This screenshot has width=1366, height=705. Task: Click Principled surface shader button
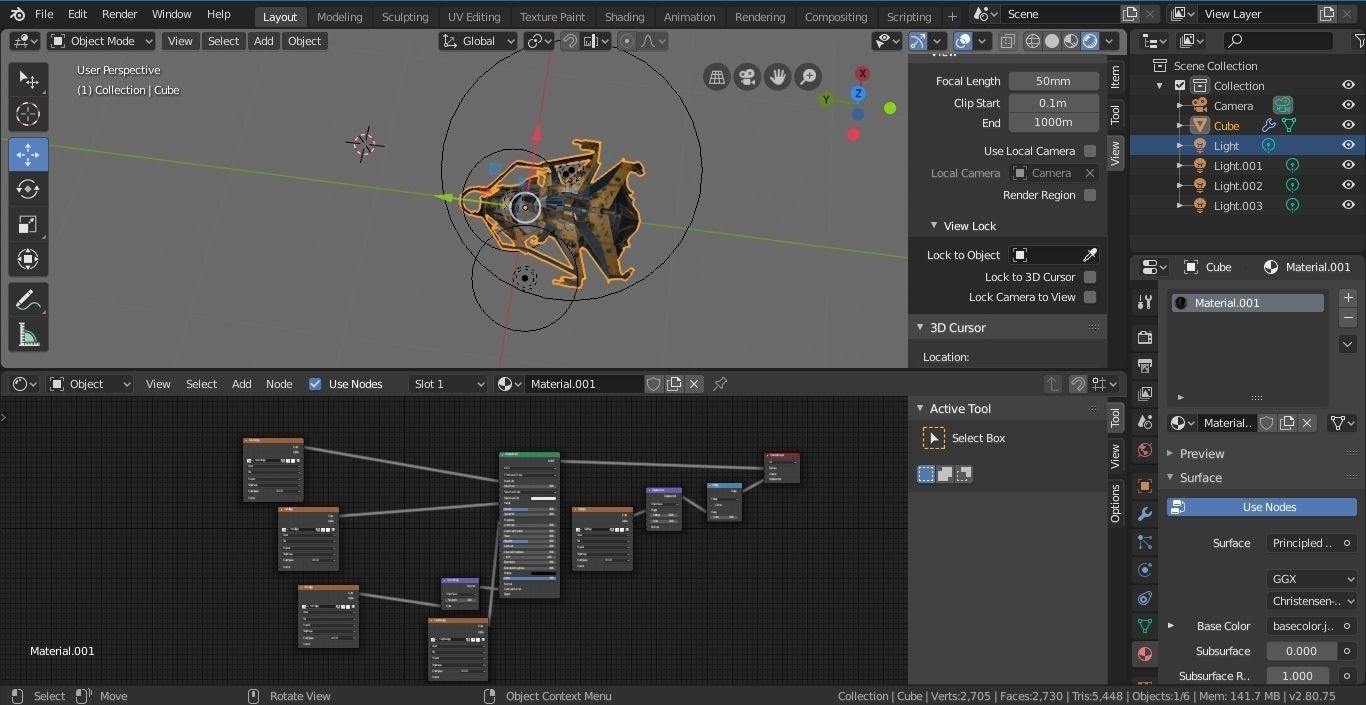point(1302,543)
